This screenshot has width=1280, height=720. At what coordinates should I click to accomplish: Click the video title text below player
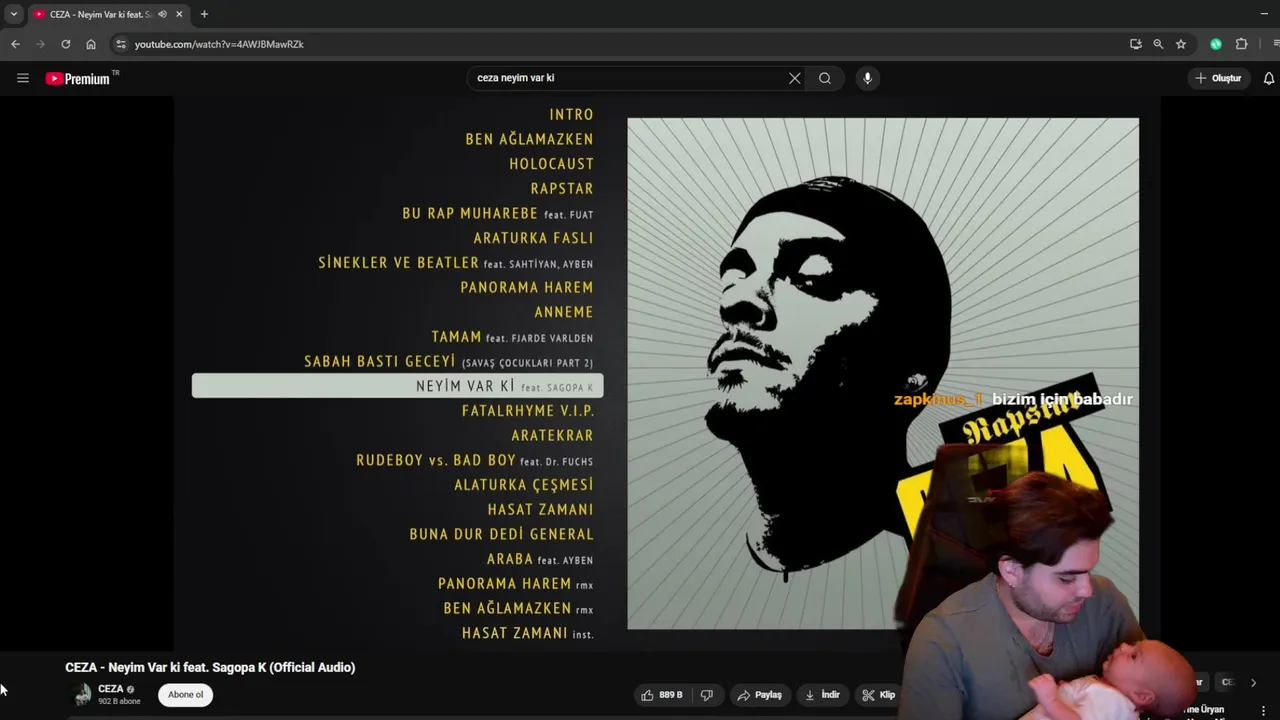210,667
